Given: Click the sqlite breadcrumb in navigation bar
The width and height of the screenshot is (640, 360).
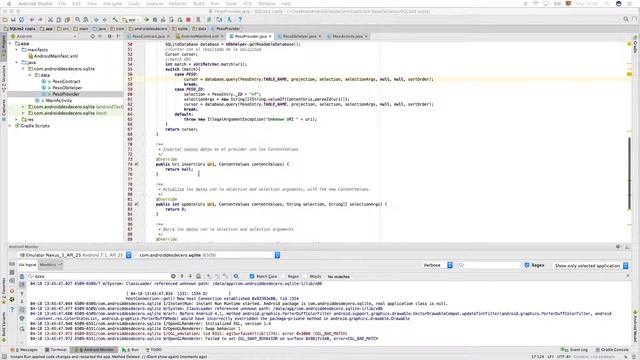Looking at the screenshot, I should [180, 29].
